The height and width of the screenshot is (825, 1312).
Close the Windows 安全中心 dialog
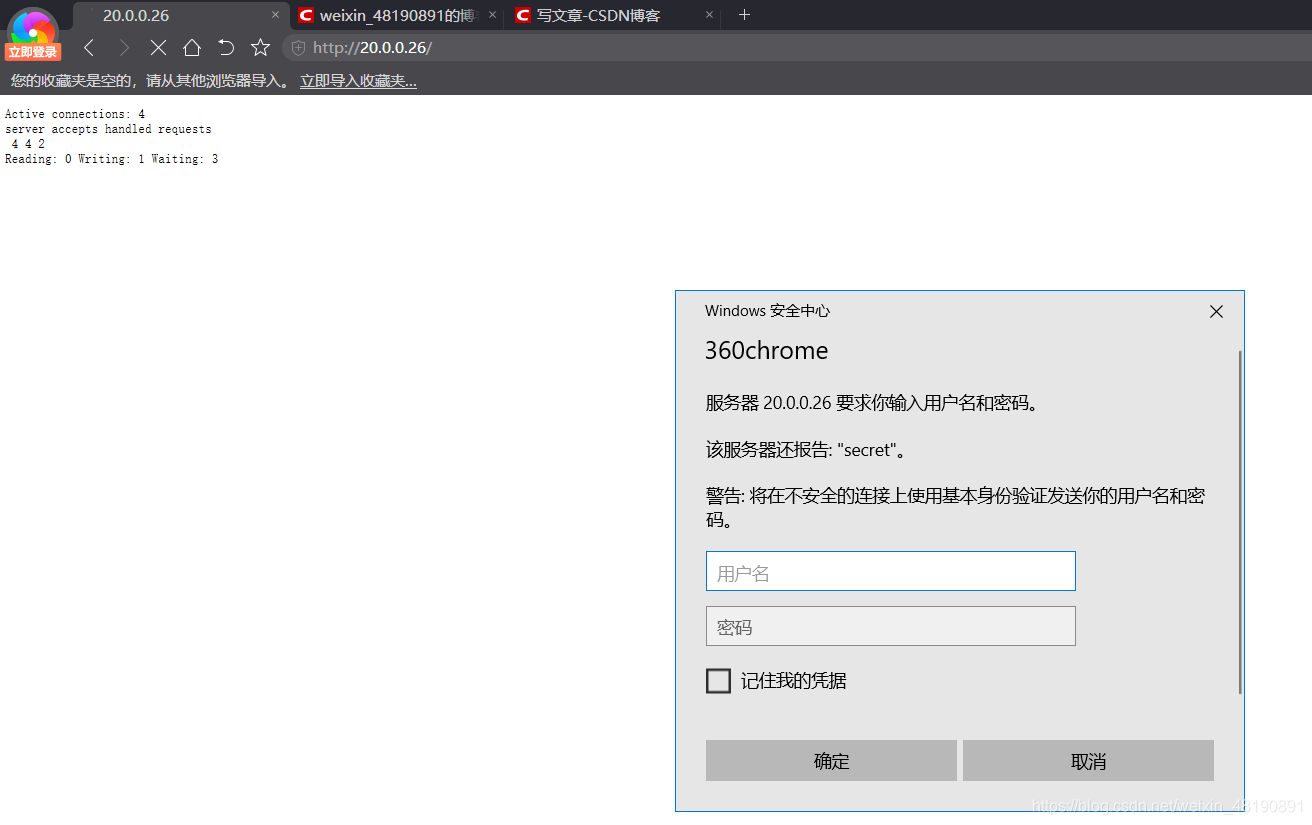[1216, 312]
